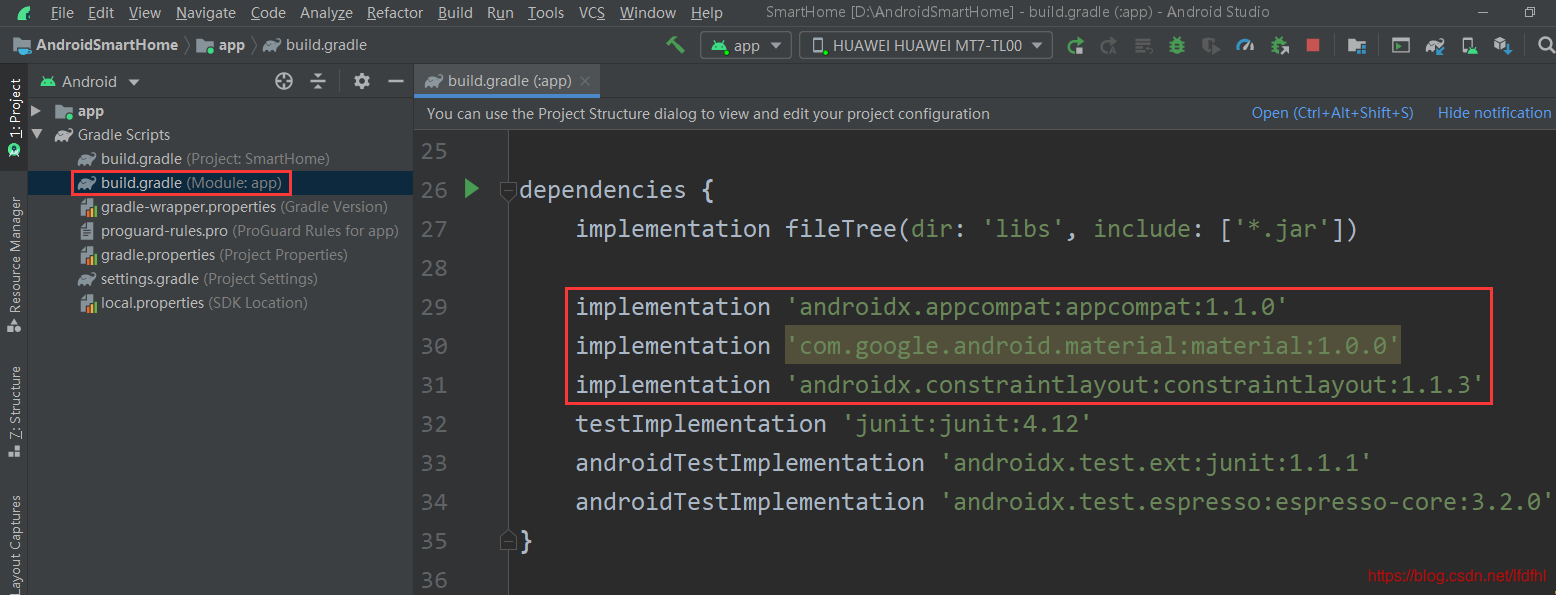Collapse all in Project panel
1556x595 pixels.
click(318, 81)
